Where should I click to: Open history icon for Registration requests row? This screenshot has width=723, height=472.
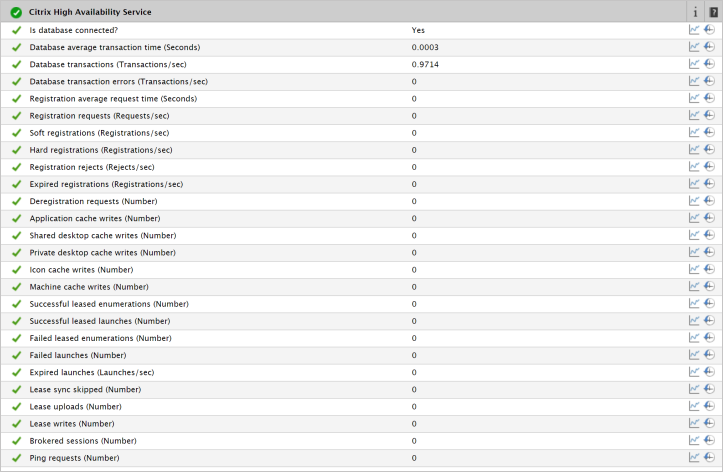[709, 115]
